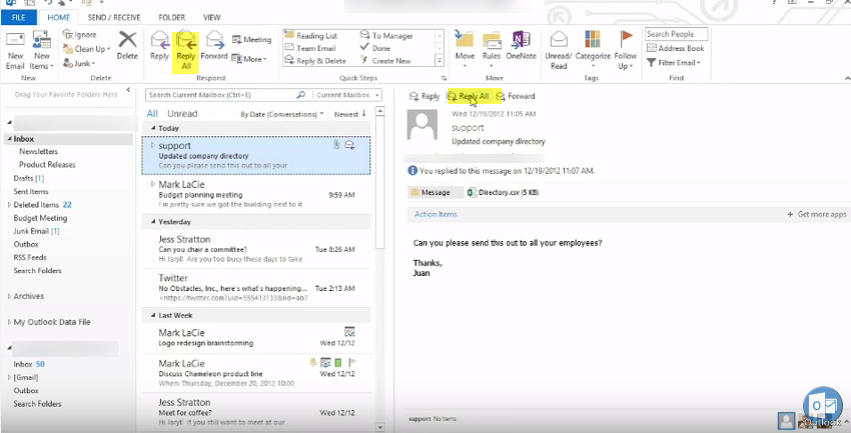Click Reply in the ribbon Respond group

pos(160,46)
